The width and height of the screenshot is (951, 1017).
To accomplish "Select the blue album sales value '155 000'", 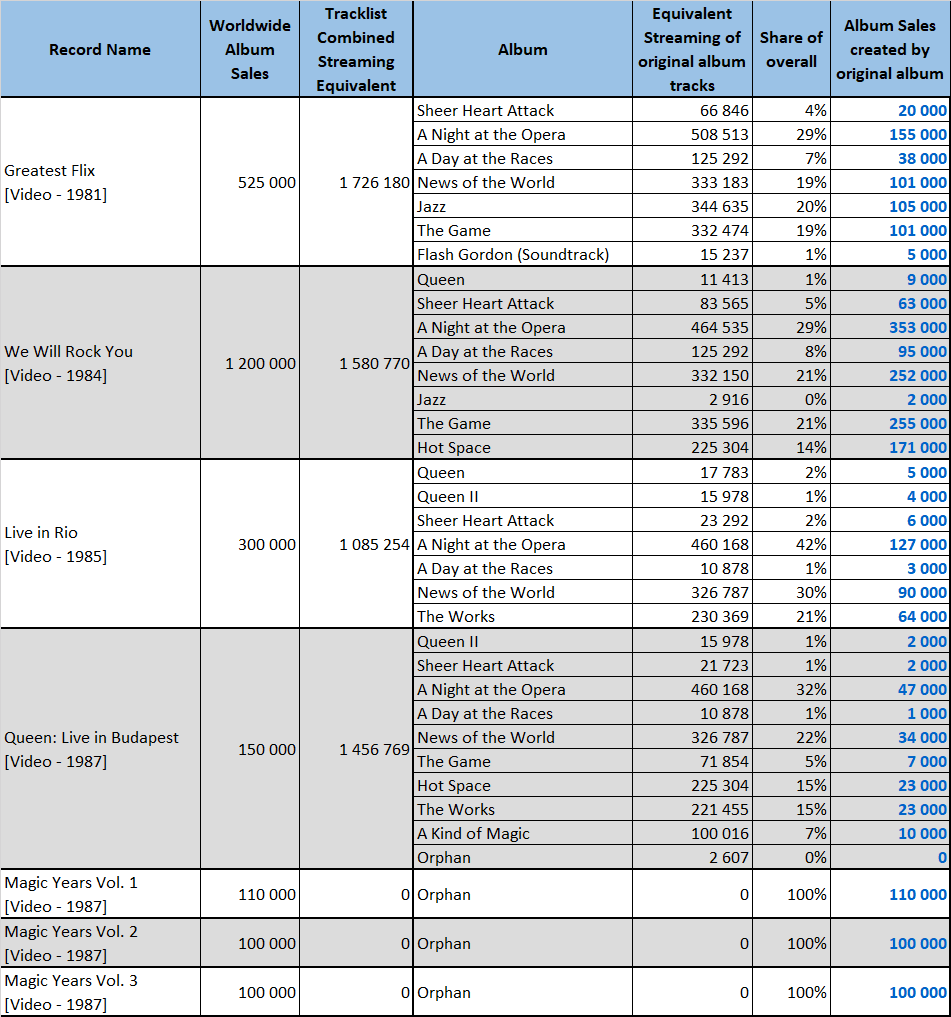I will [x=918, y=135].
